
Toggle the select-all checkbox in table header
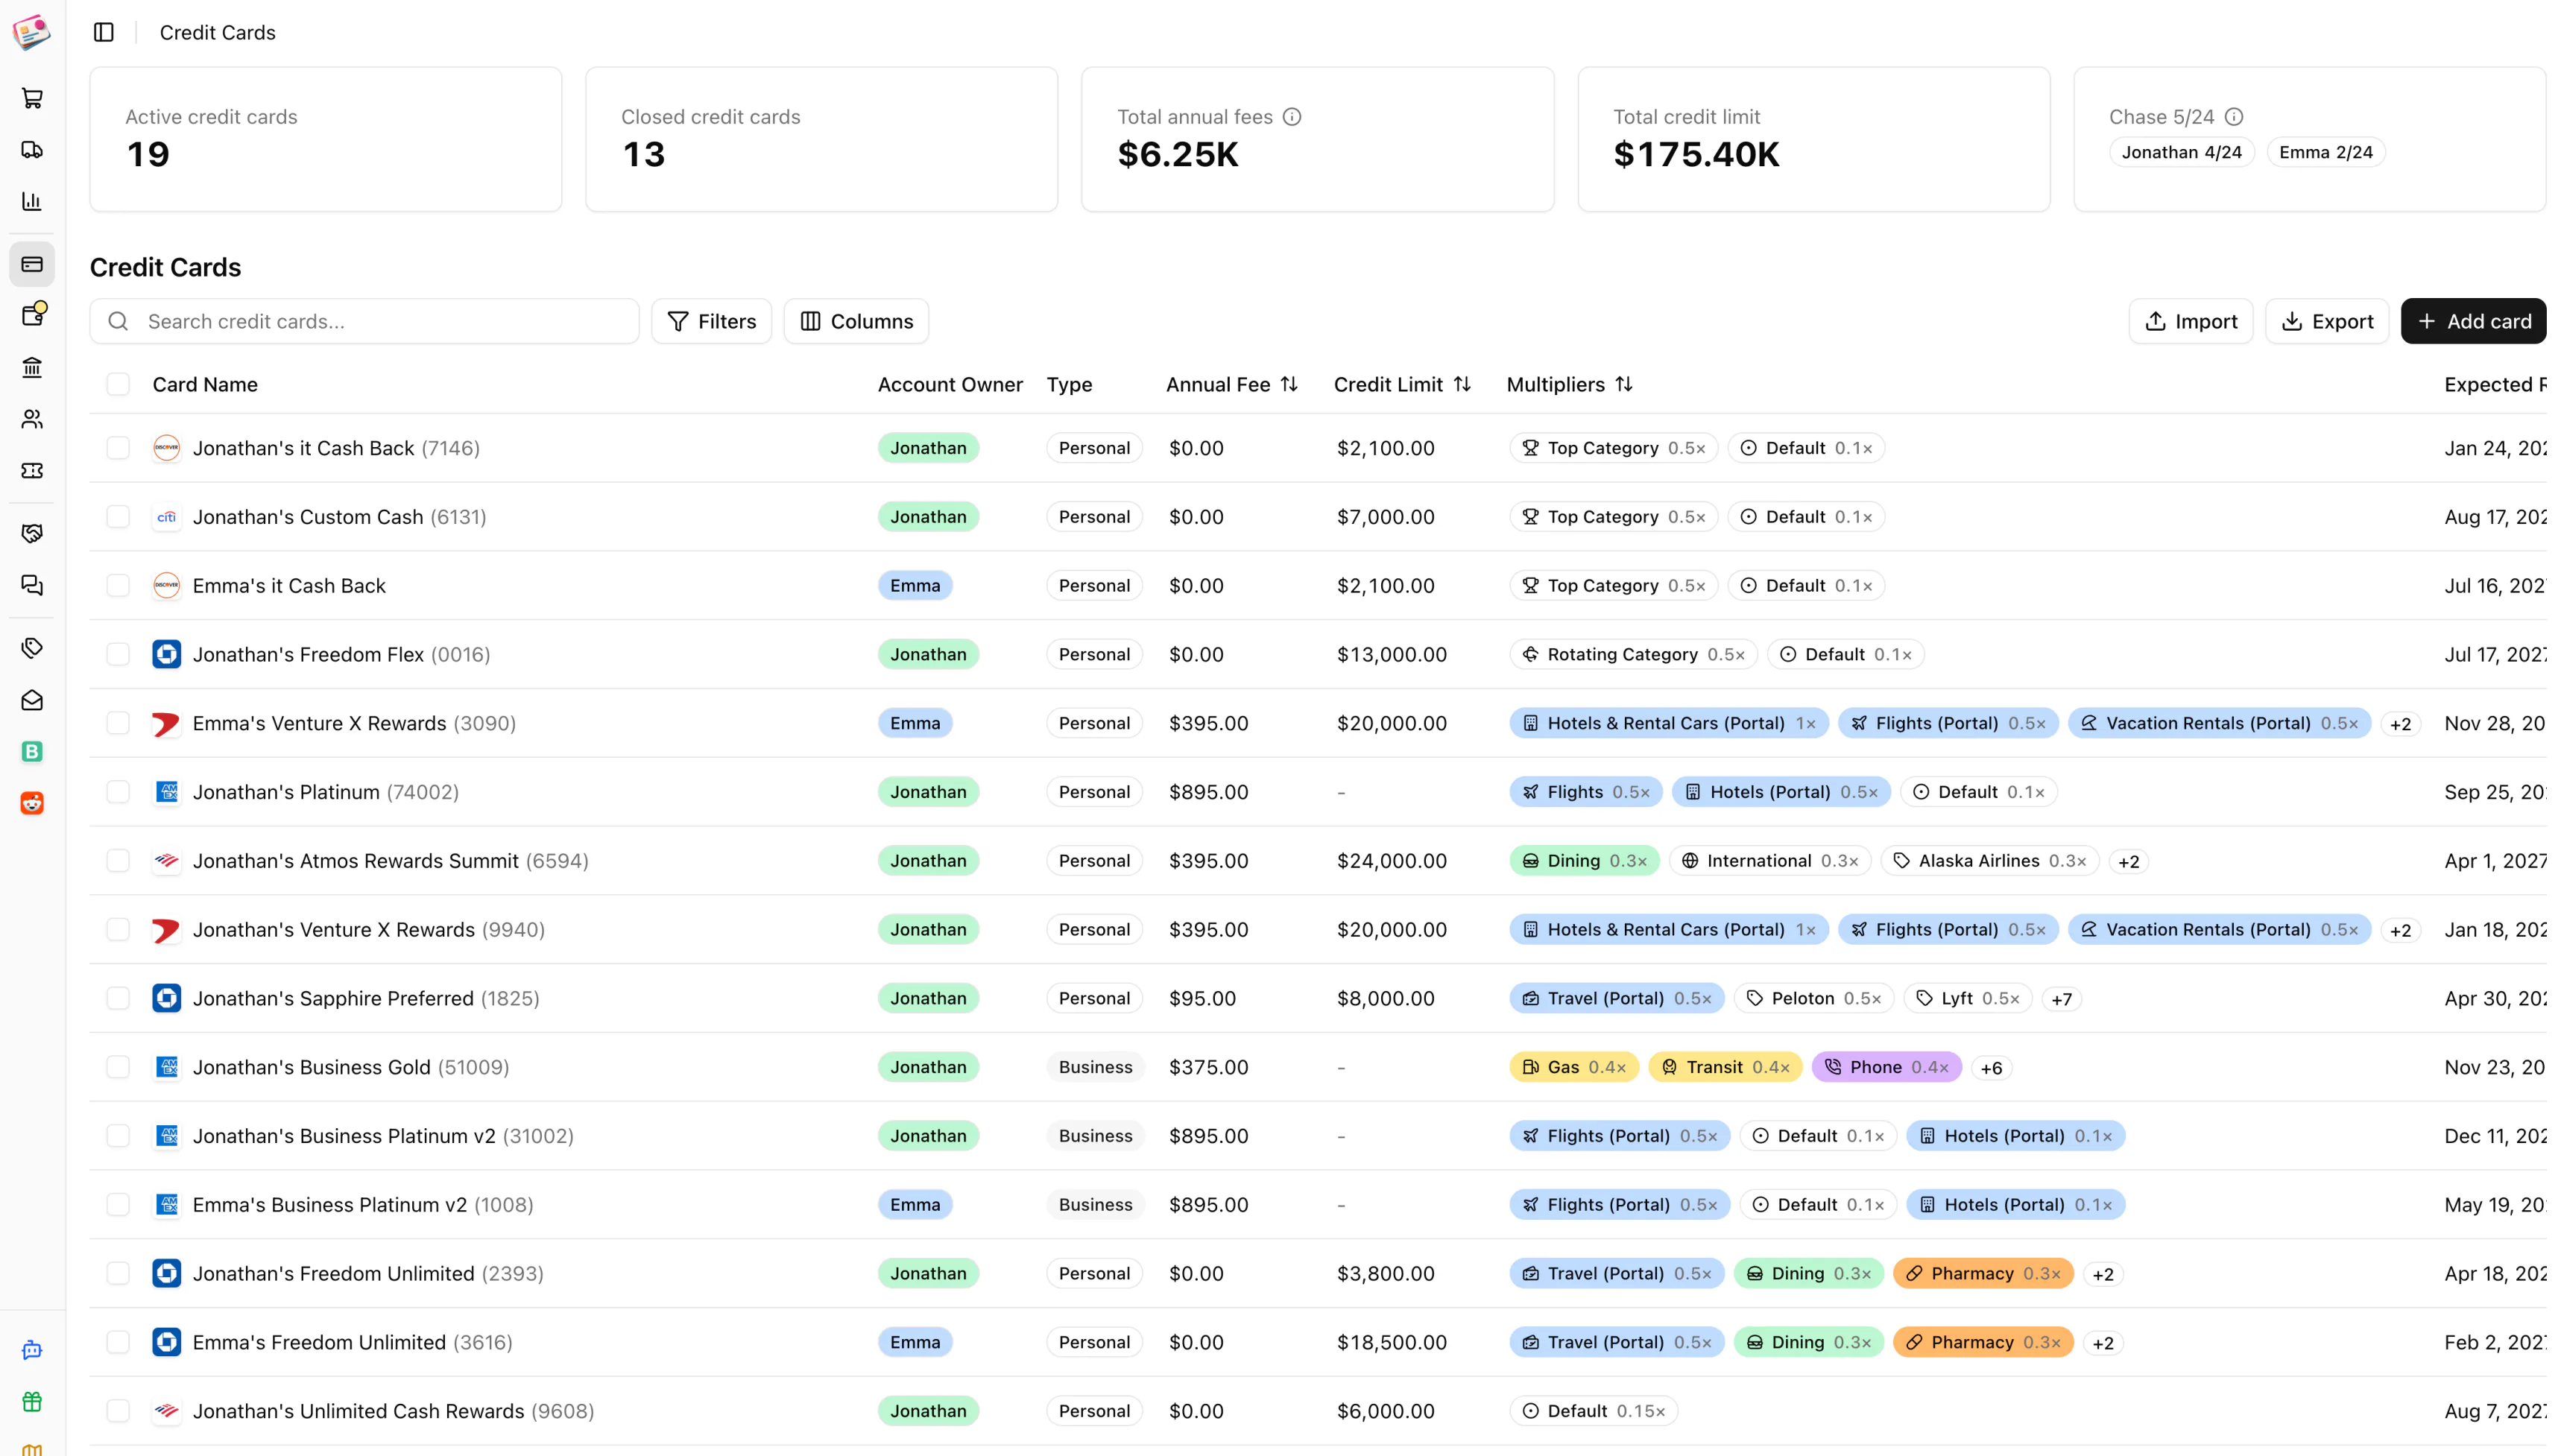tap(118, 384)
